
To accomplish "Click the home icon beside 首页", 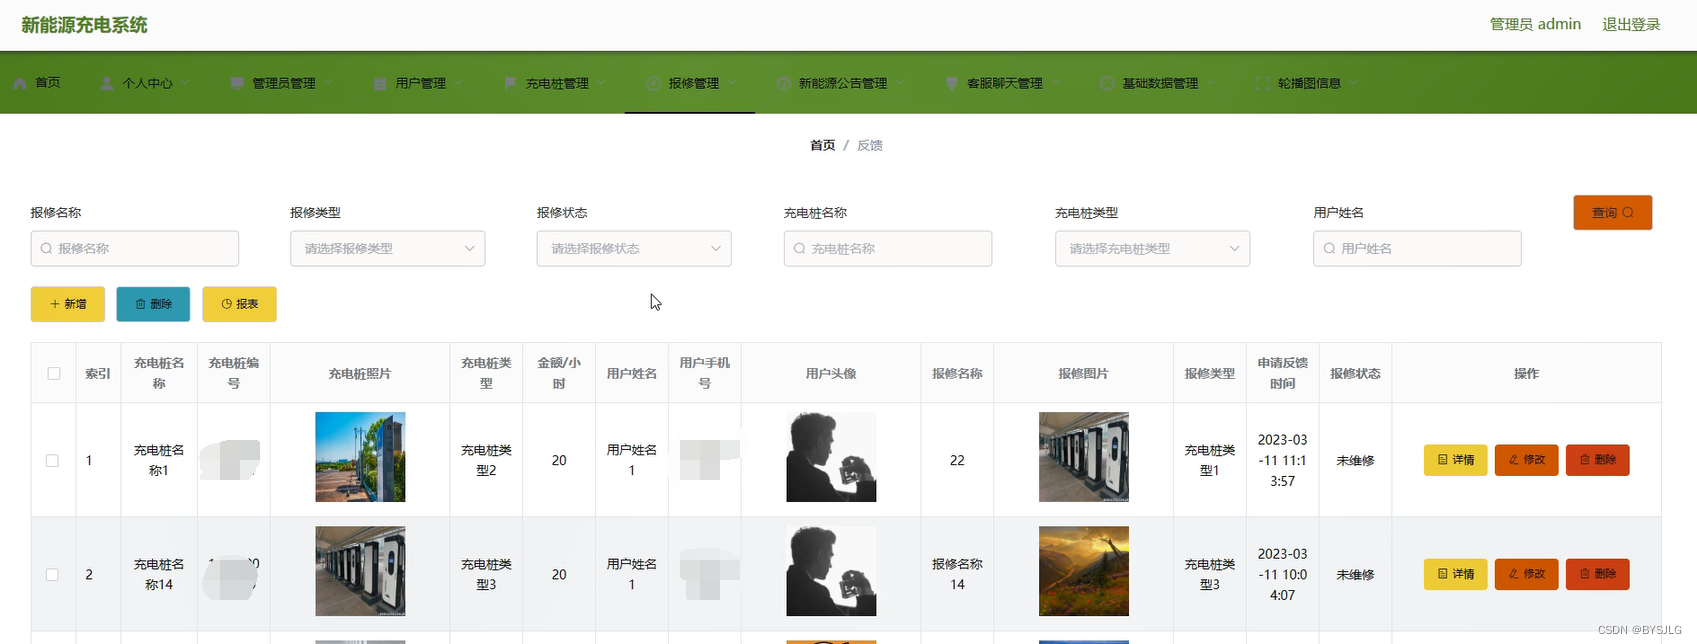I will pos(20,84).
